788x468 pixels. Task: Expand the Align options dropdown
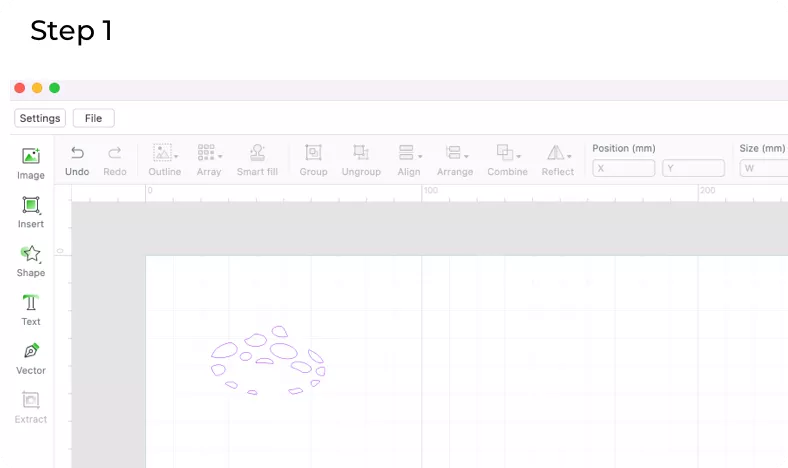pyautogui.click(x=420, y=156)
